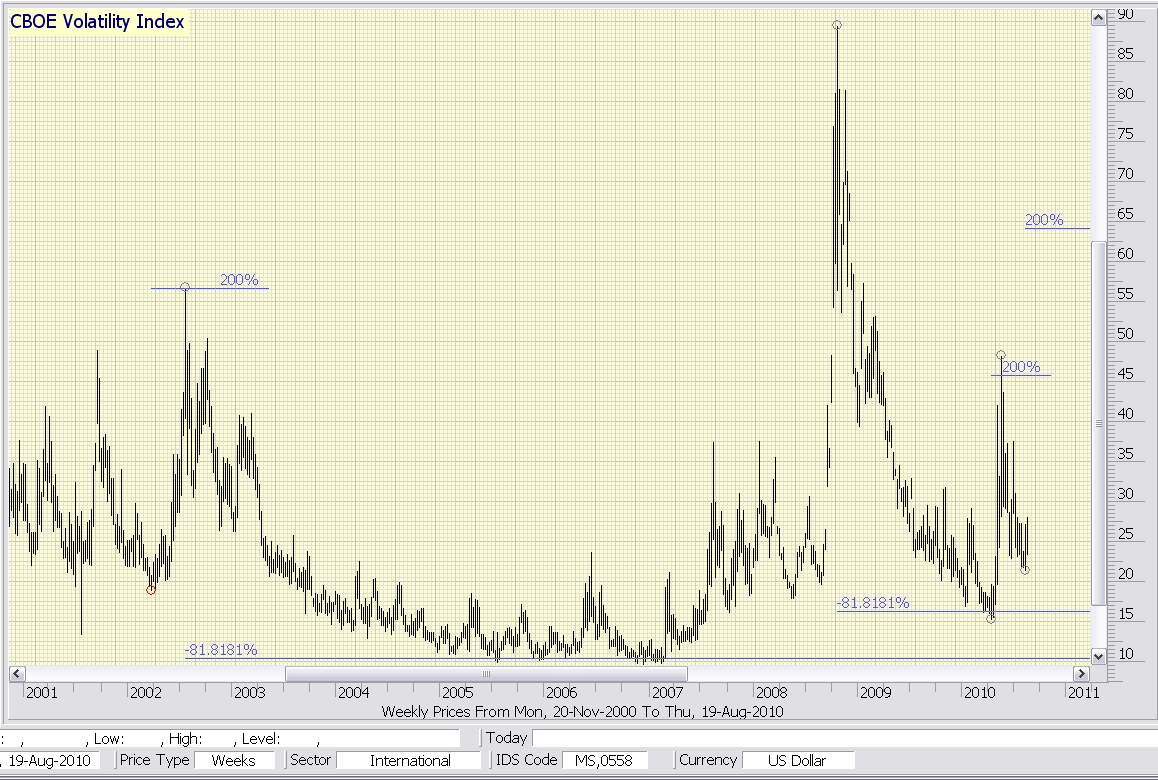Select the circle marker atop the 2010 spike
Screen dimensions: 1158x780
coord(1001,355)
